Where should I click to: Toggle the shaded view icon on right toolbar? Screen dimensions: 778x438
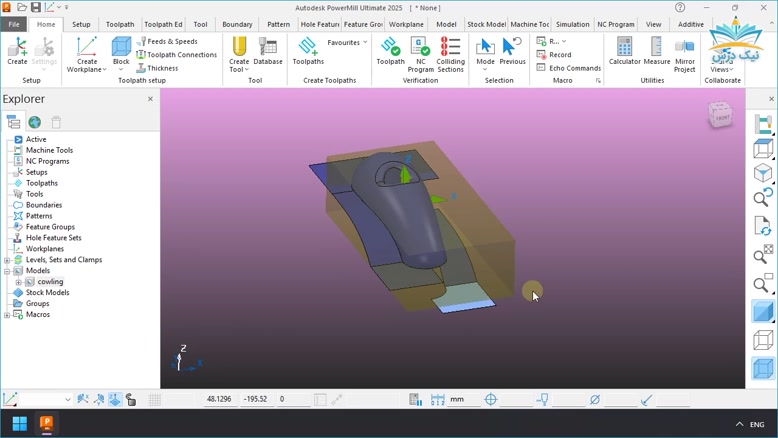click(x=763, y=313)
